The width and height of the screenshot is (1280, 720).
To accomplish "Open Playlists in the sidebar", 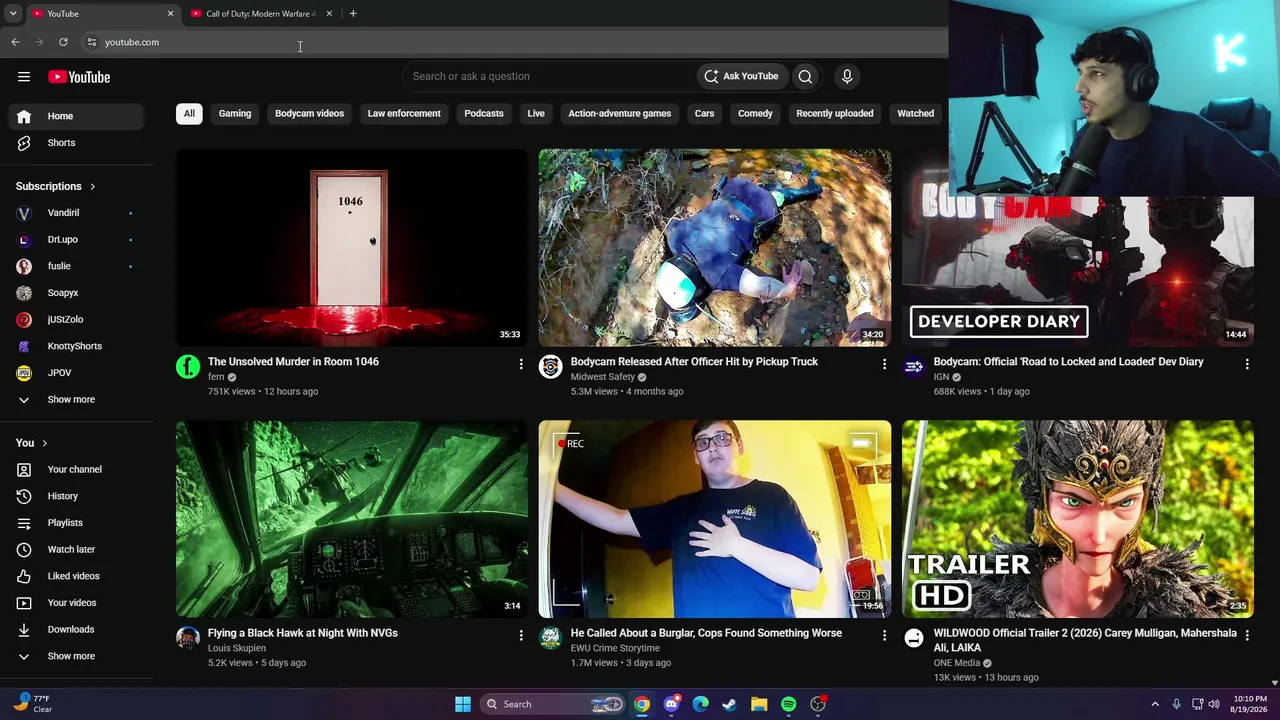I will tap(77, 523).
